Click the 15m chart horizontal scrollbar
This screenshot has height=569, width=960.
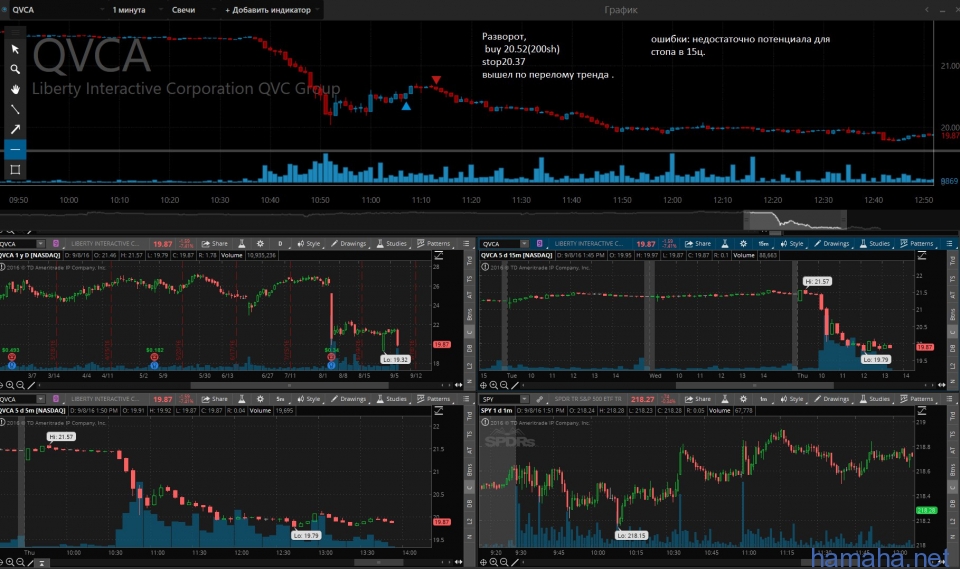pos(754,386)
